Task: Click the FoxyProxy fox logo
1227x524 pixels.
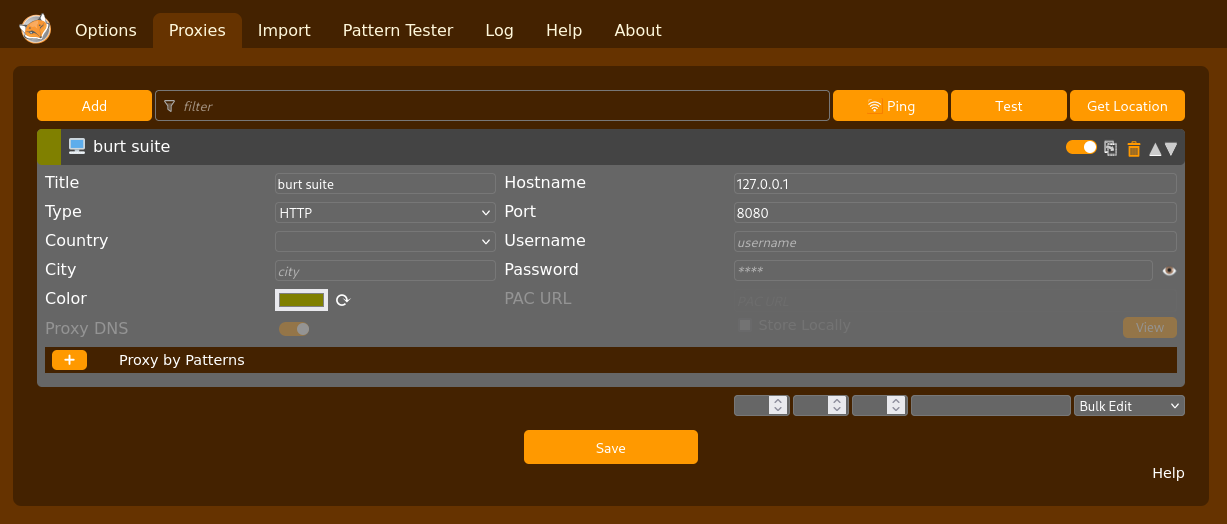Action: click(35, 29)
